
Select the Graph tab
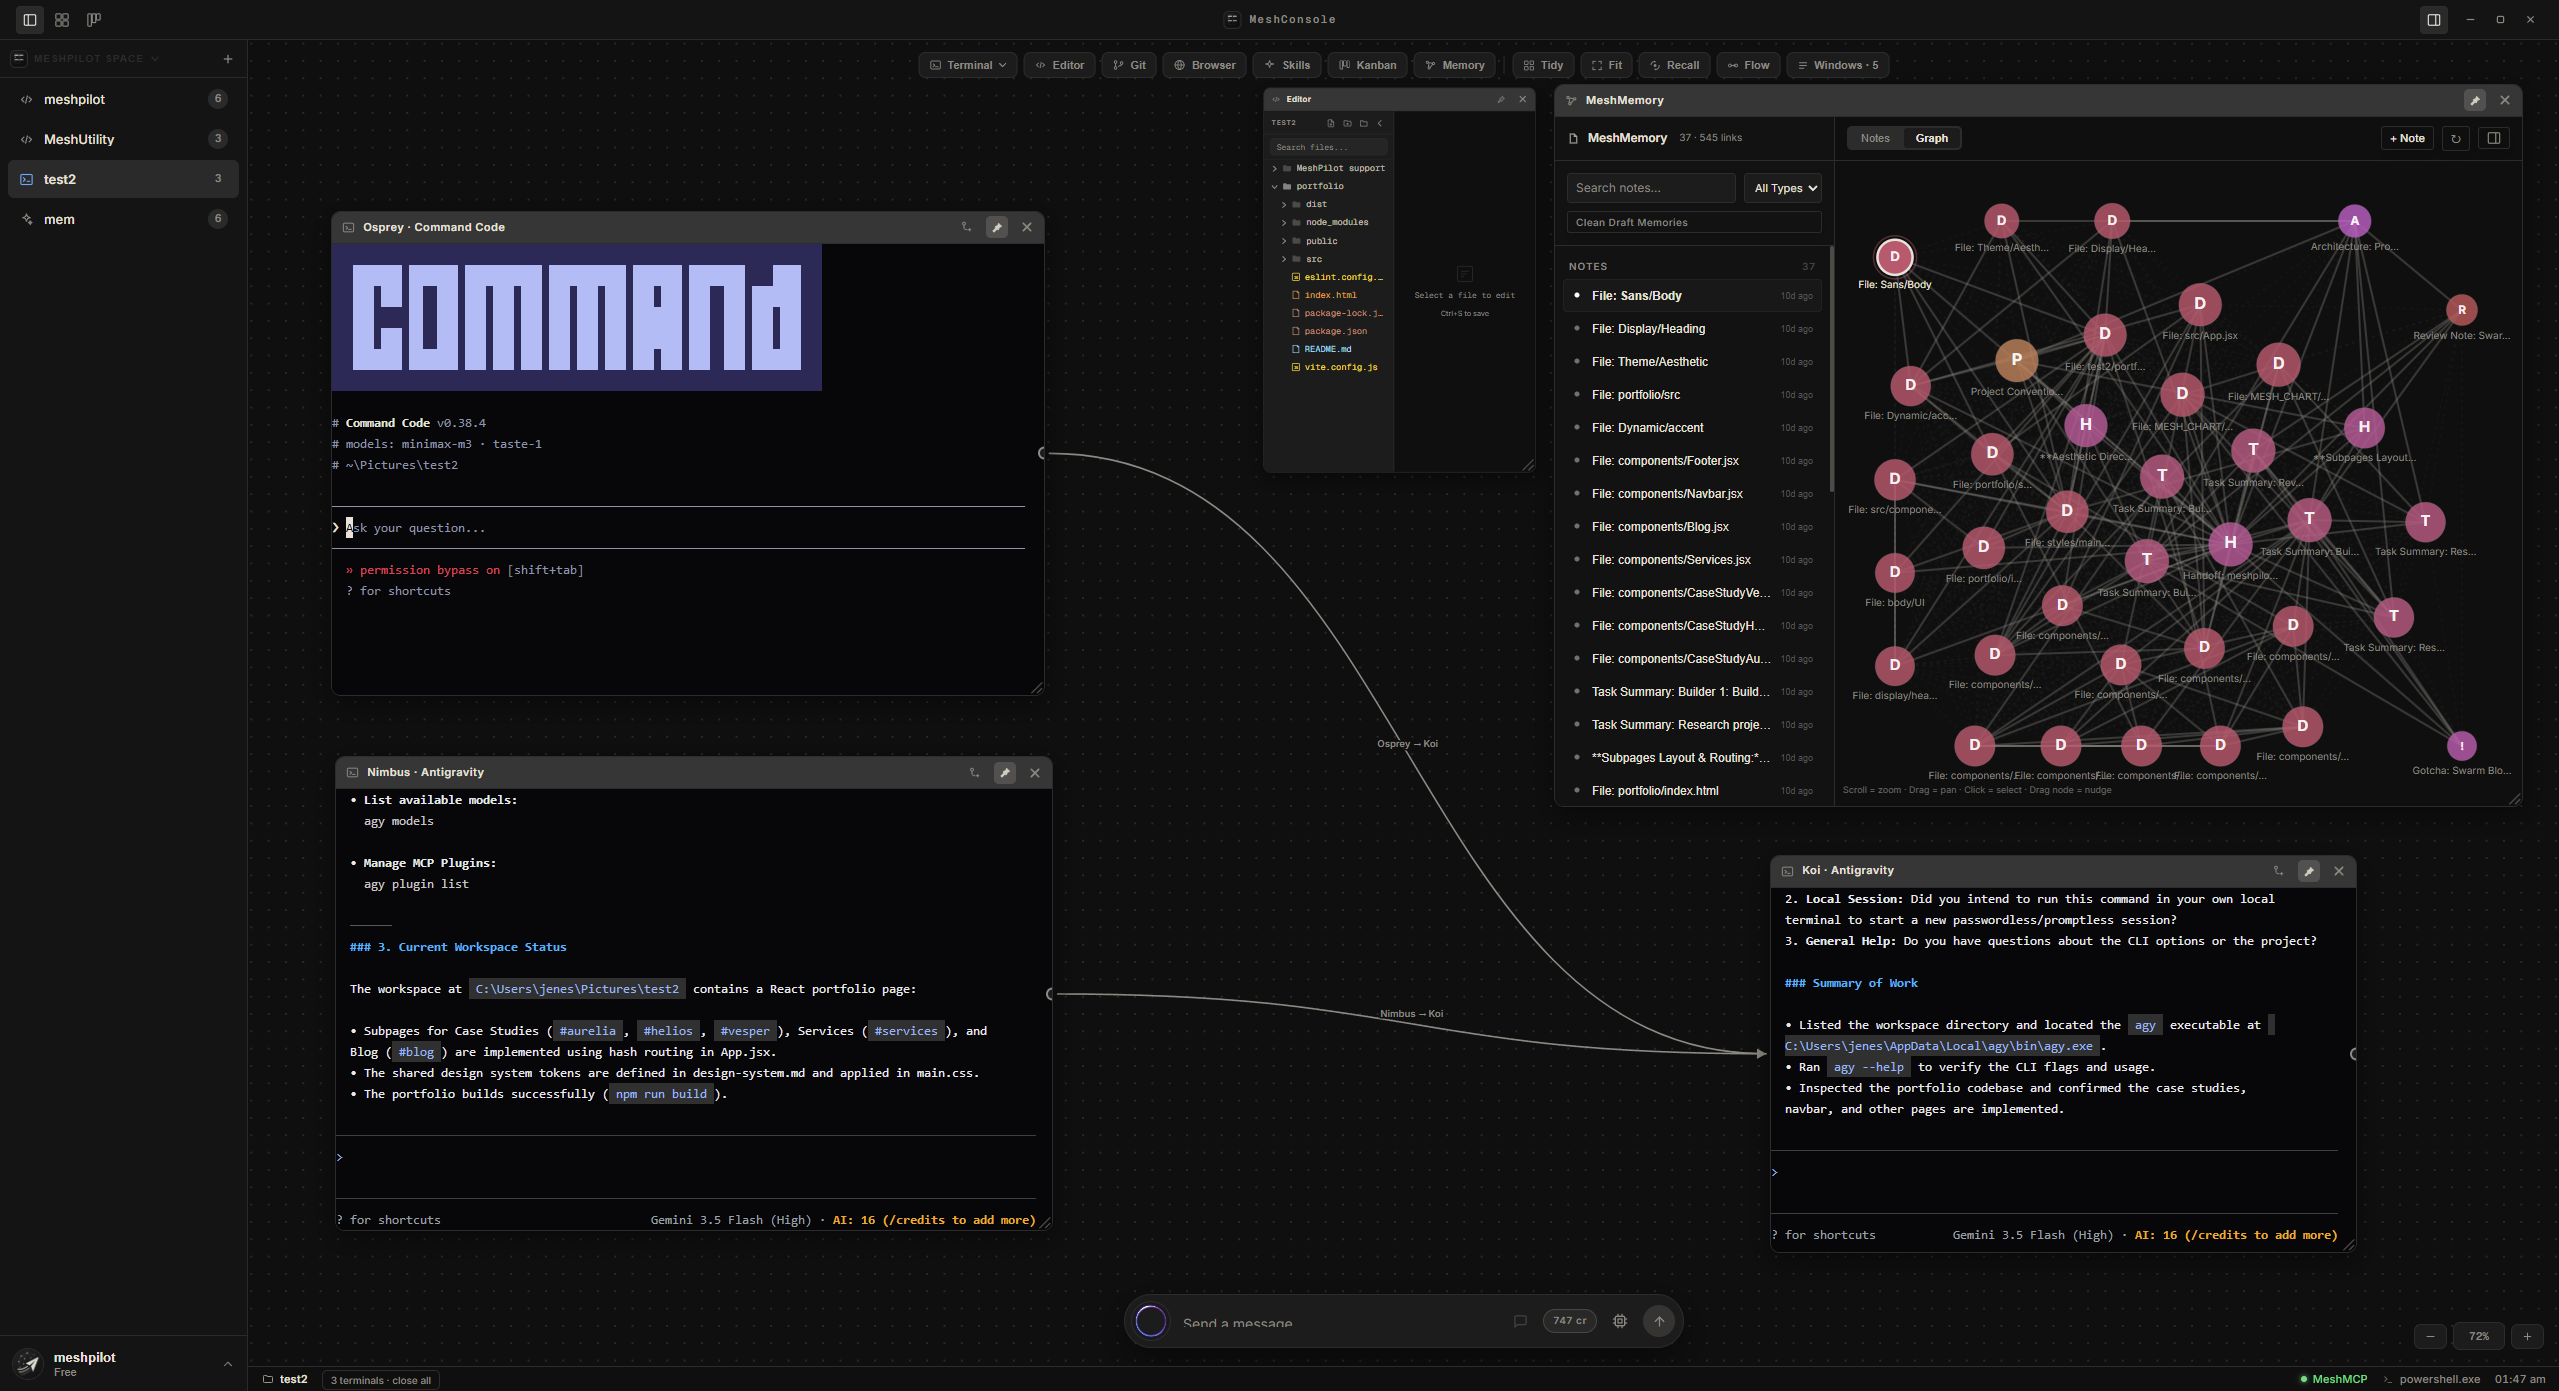click(1931, 138)
